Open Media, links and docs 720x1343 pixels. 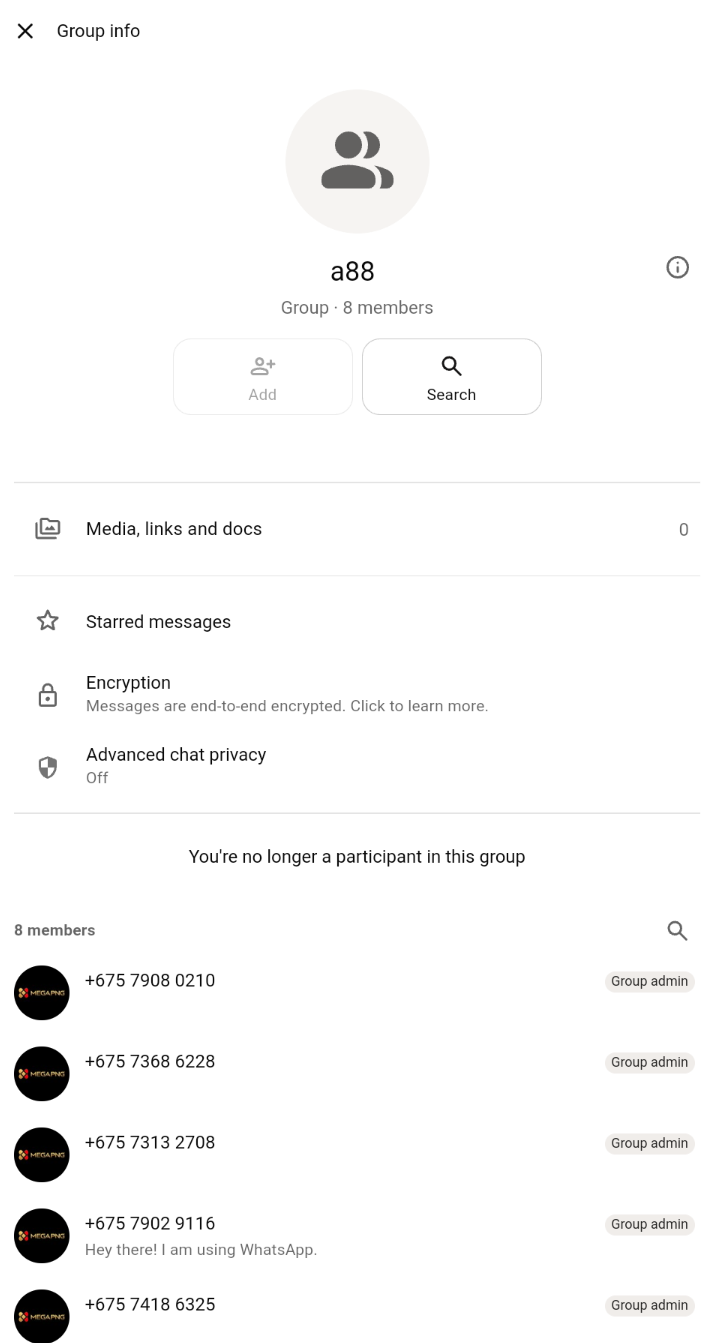click(x=357, y=529)
